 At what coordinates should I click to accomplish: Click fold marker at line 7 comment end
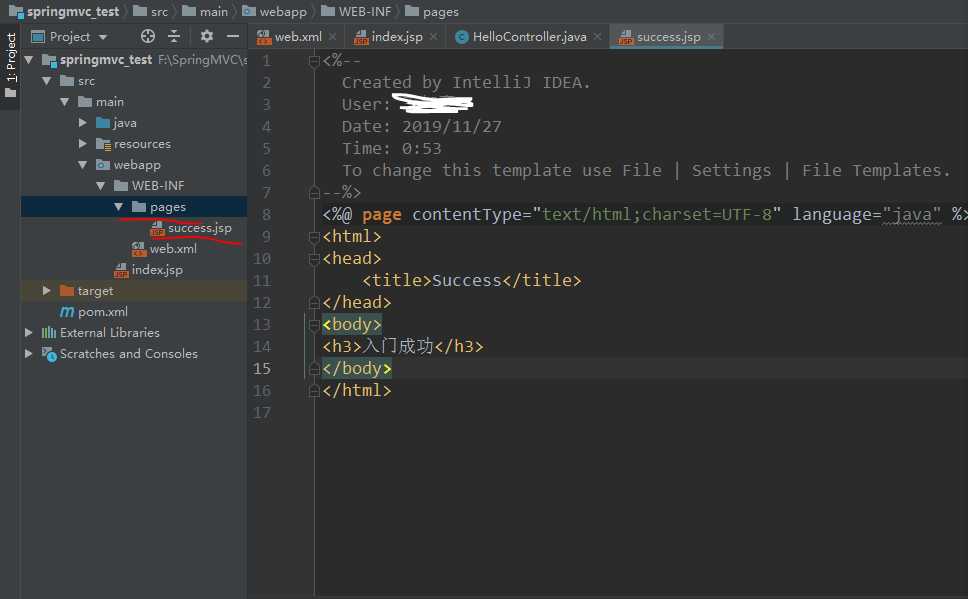pyautogui.click(x=314, y=193)
